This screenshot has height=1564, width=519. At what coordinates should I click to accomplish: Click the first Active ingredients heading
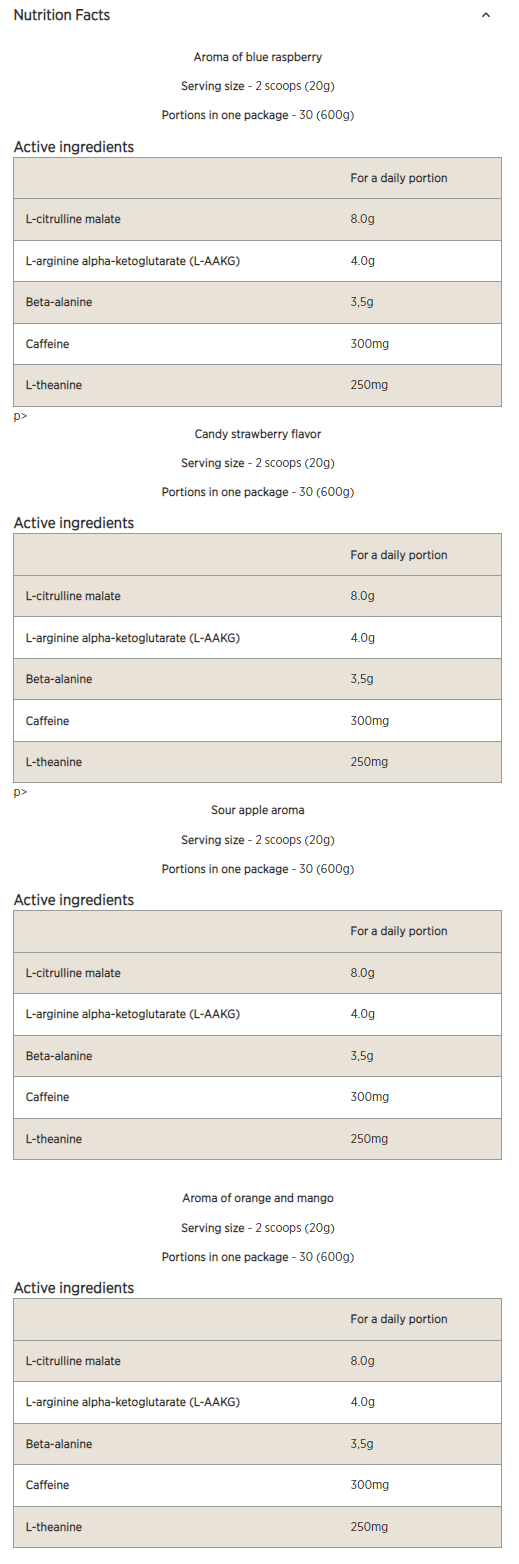[74, 147]
